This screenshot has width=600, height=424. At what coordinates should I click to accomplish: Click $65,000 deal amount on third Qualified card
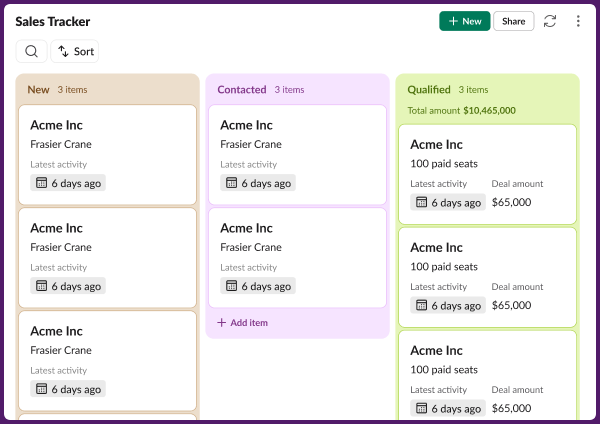pyautogui.click(x=512, y=408)
